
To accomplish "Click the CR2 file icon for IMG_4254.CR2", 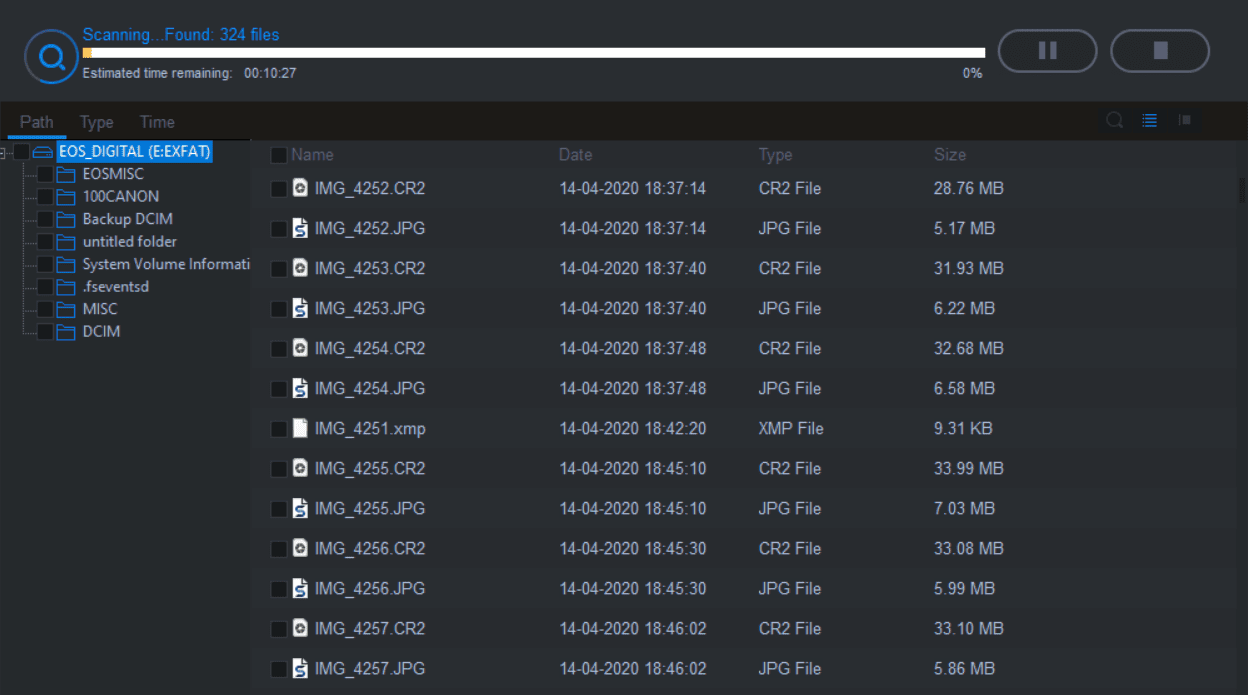I will [x=300, y=348].
